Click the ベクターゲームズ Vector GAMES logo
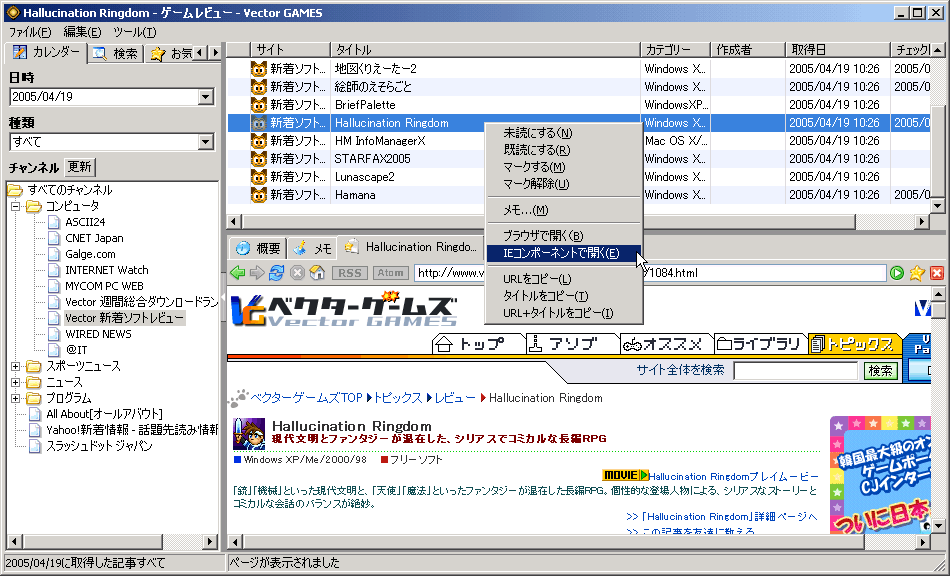950x576 pixels. click(344, 310)
